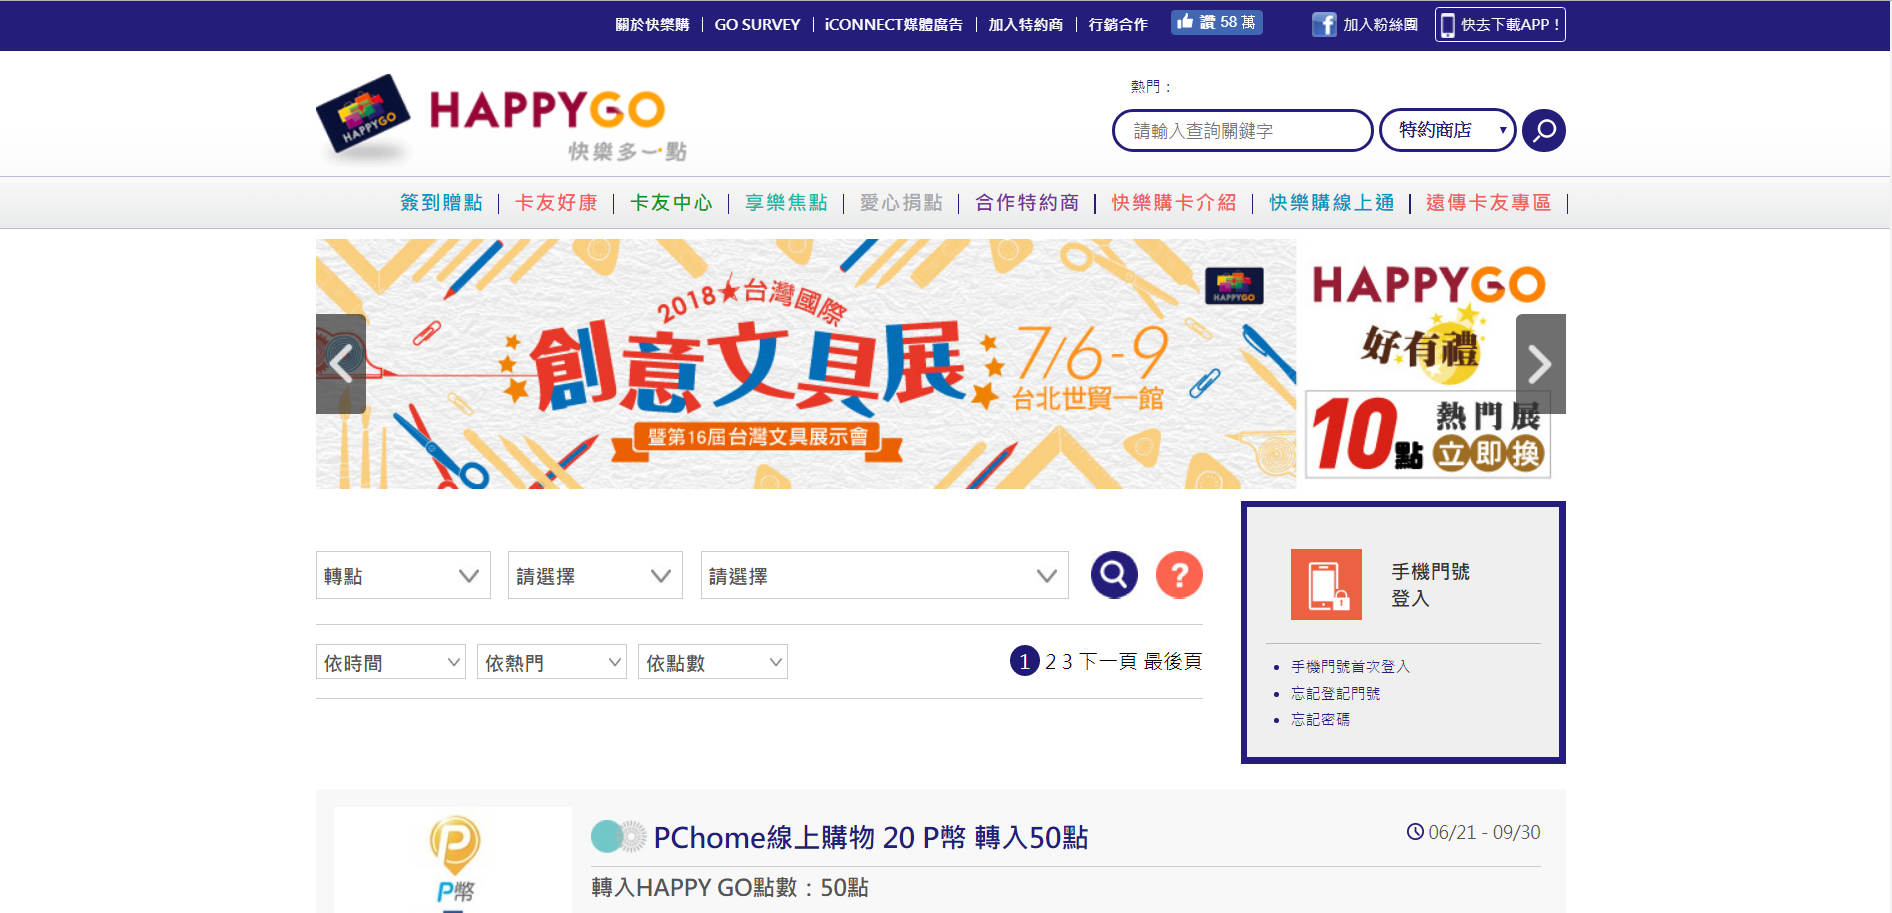Click the 快去下載APP button
Image resolution: width=1892 pixels, height=913 pixels.
pos(1500,25)
